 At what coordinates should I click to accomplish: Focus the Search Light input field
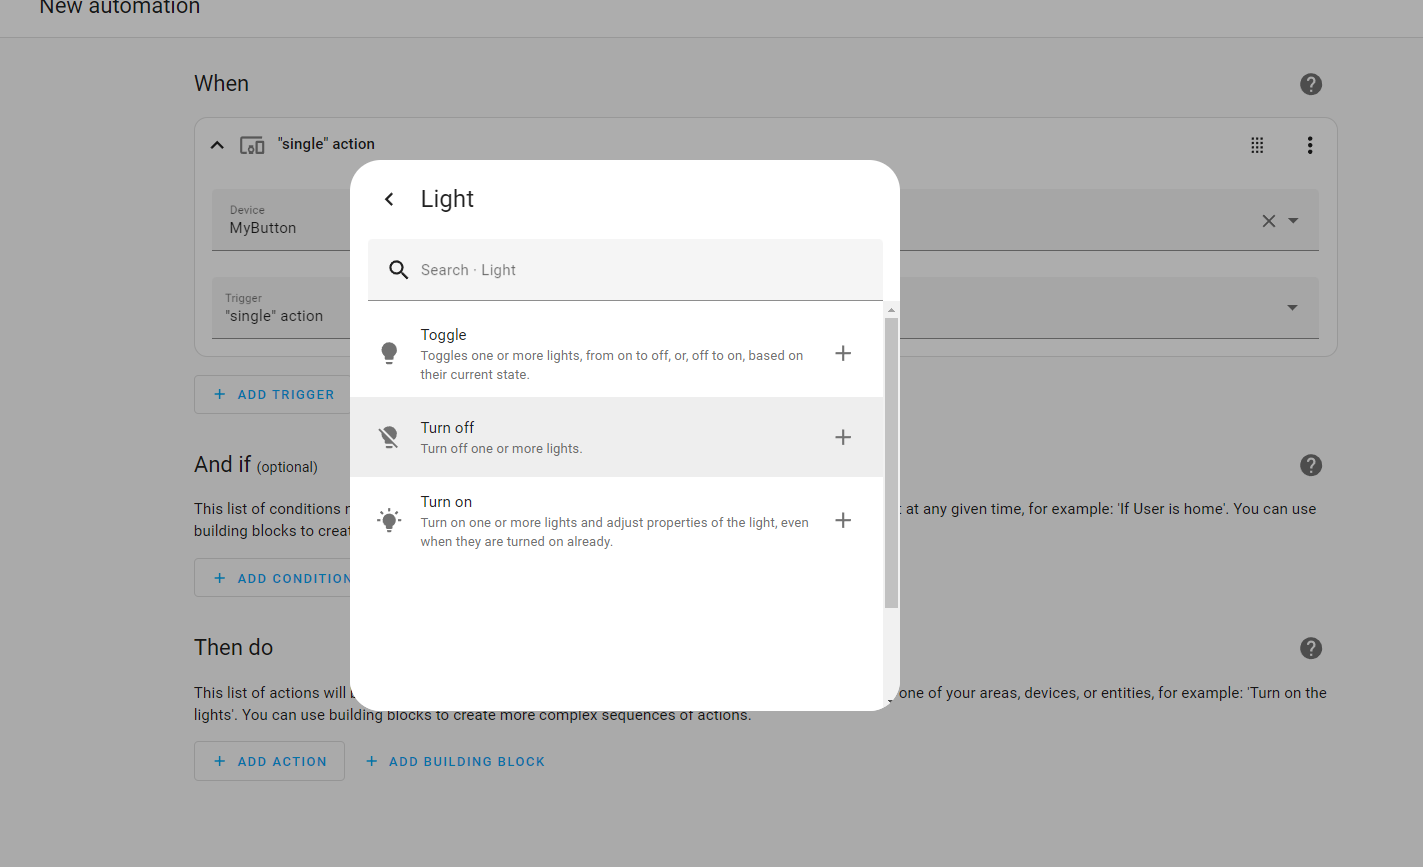click(640, 270)
